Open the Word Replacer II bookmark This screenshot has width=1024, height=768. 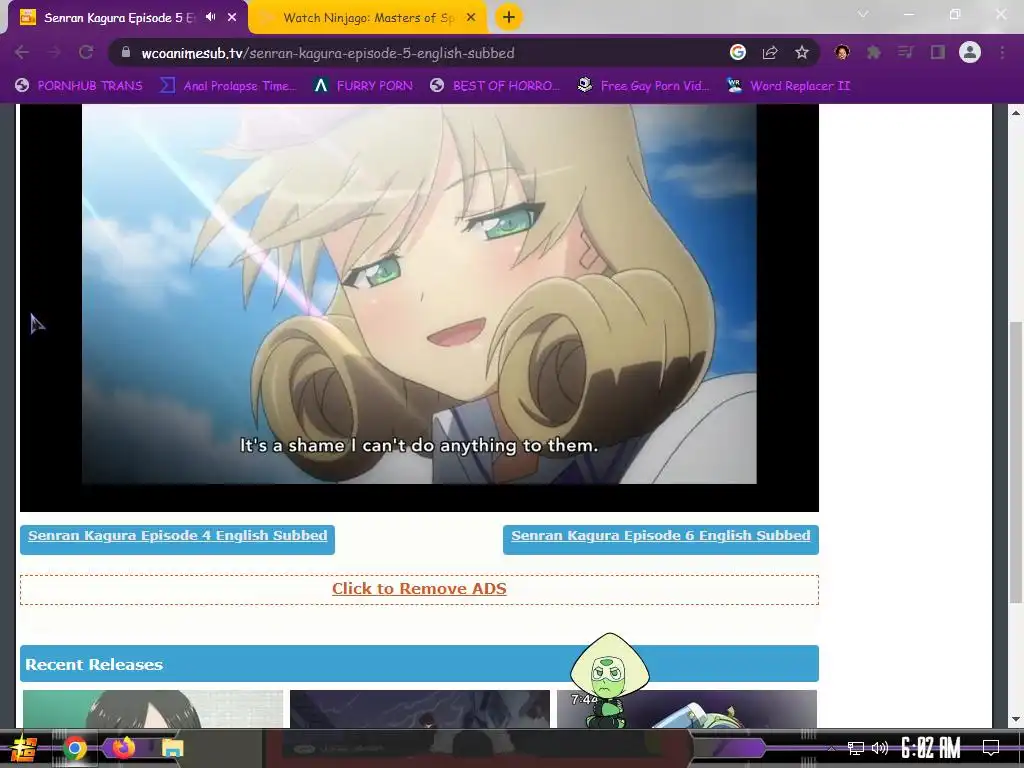click(789, 86)
